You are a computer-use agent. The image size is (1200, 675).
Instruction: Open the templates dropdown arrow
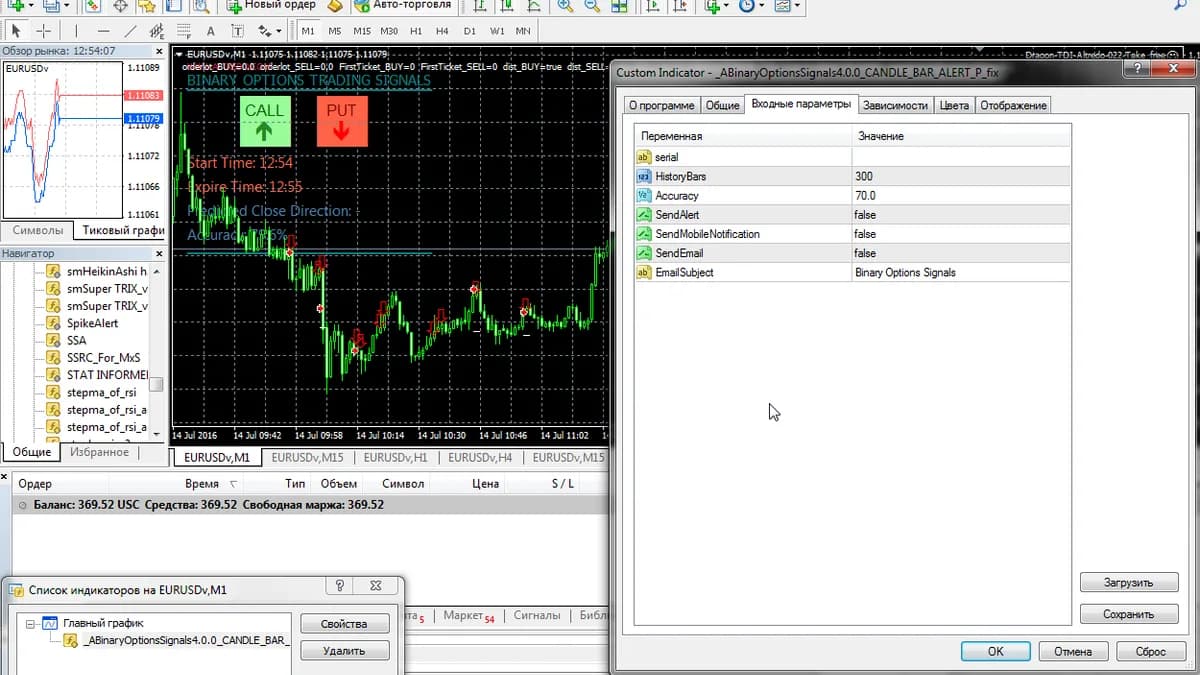[x=797, y=6]
